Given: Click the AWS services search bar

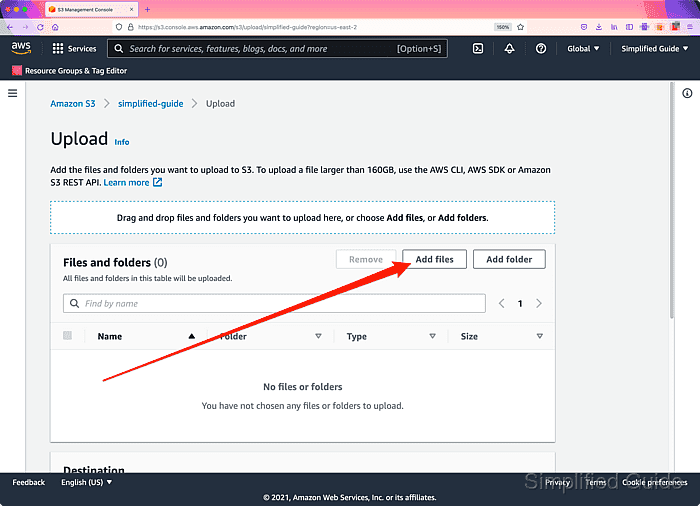Looking at the screenshot, I should (277, 49).
